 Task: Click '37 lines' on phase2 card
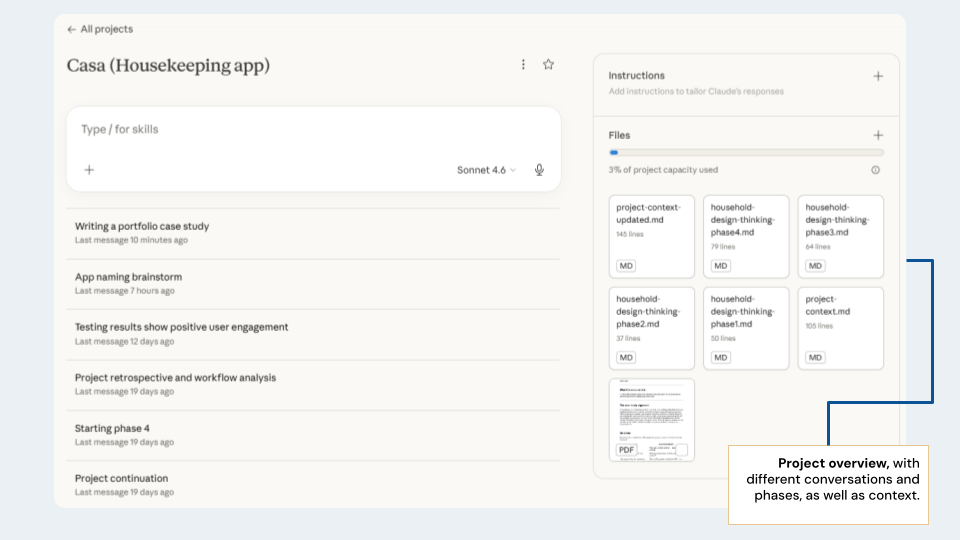point(628,339)
